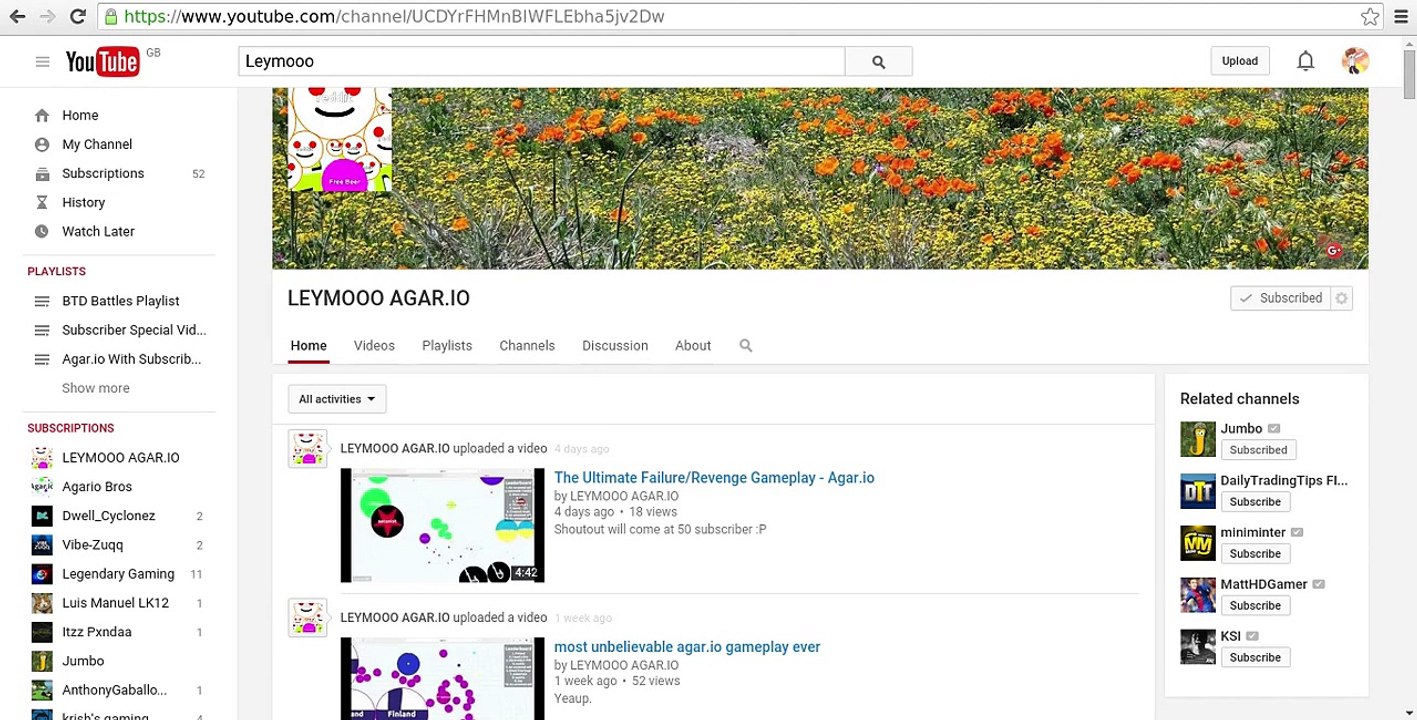Open the account avatar menu
This screenshot has width=1417, height=720.
coord(1355,61)
